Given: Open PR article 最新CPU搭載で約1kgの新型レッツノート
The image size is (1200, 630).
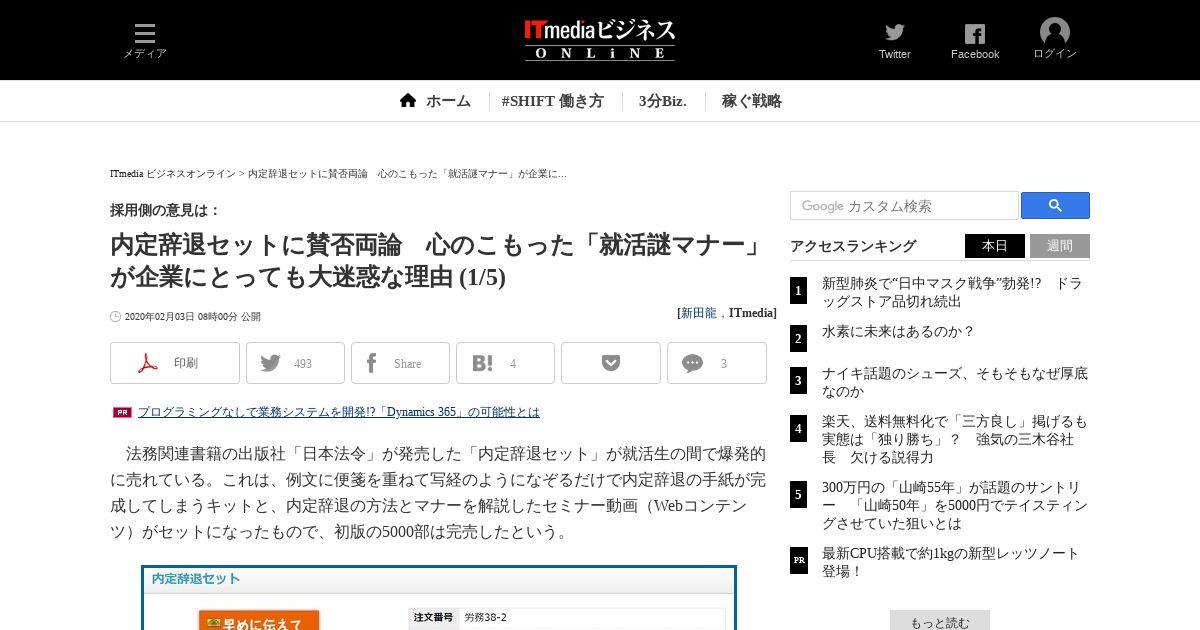Looking at the screenshot, I should coord(951,562).
